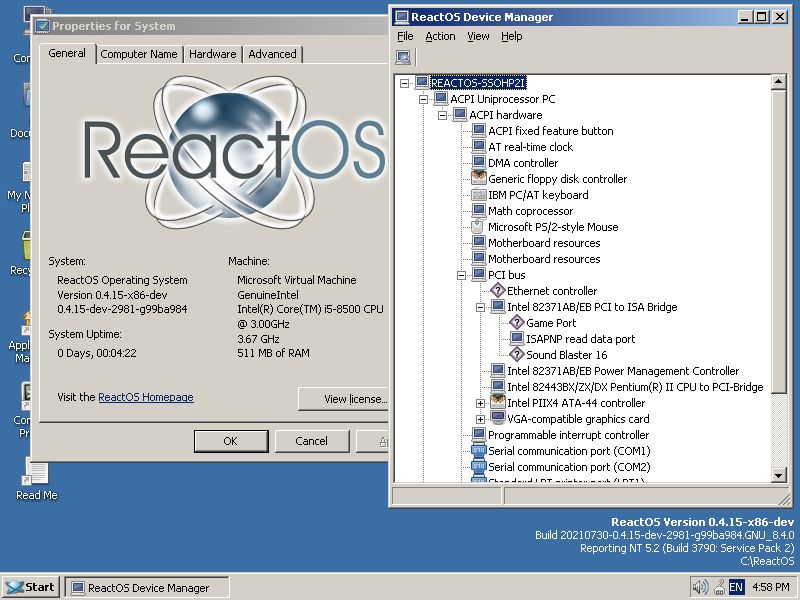This screenshot has width=800, height=600.
Task: Follow the ReactOS Homepage link
Action: (146, 397)
